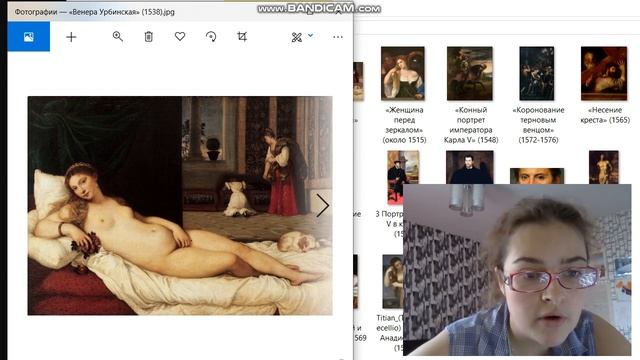
Task: Click the displayed Venus of Urbino painting
Action: click(180, 206)
